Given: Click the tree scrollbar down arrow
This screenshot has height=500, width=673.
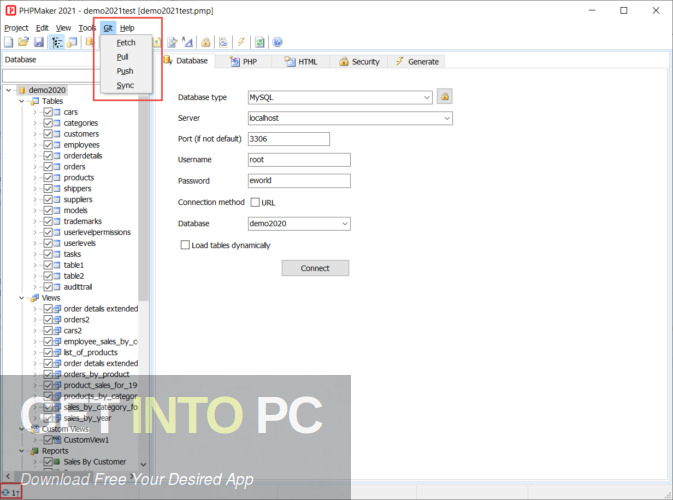Looking at the screenshot, I should tap(143, 464).
